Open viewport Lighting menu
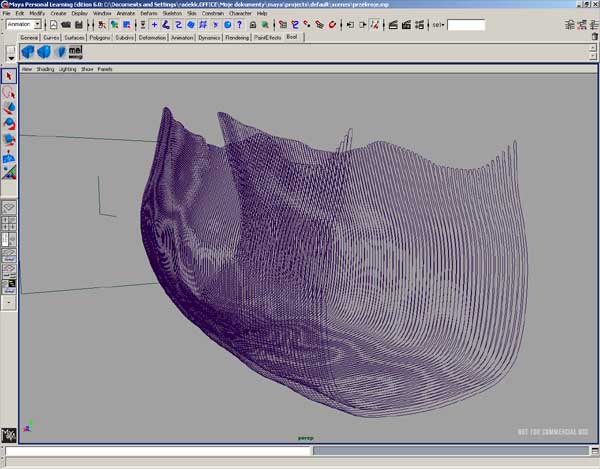600x469 pixels. point(67,69)
